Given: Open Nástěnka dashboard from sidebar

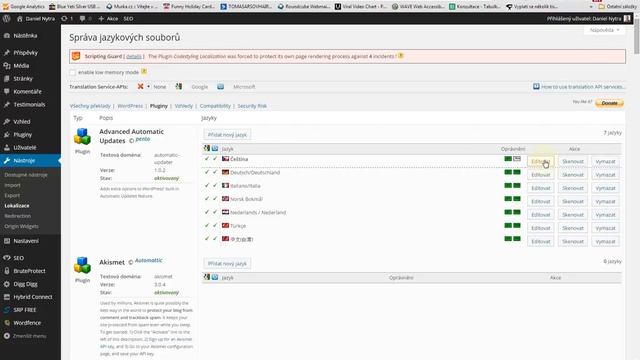Looking at the screenshot, I should pos(25,36).
